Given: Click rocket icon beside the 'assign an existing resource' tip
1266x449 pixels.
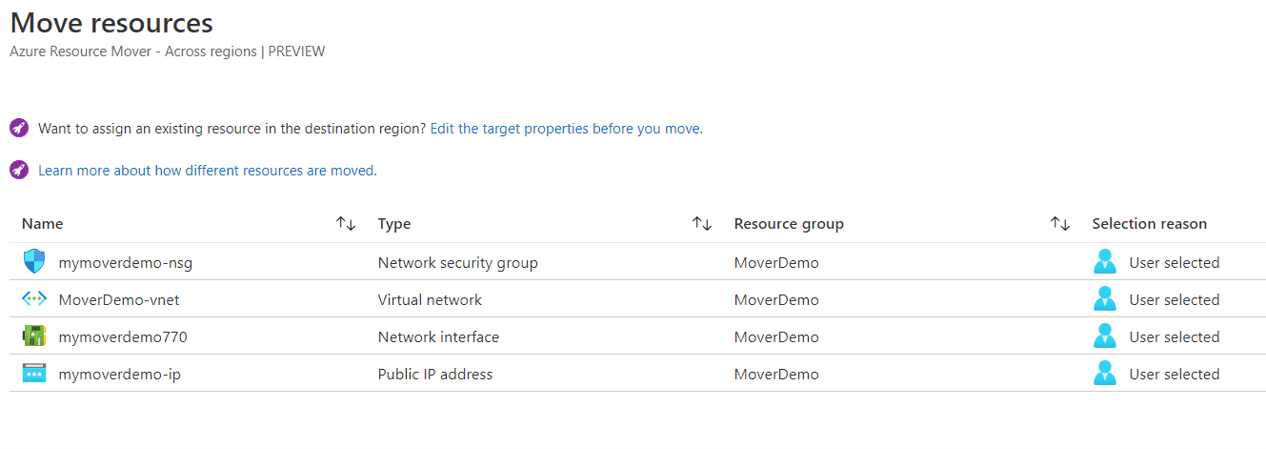Looking at the screenshot, I should pyautogui.click(x=19, y=128).
